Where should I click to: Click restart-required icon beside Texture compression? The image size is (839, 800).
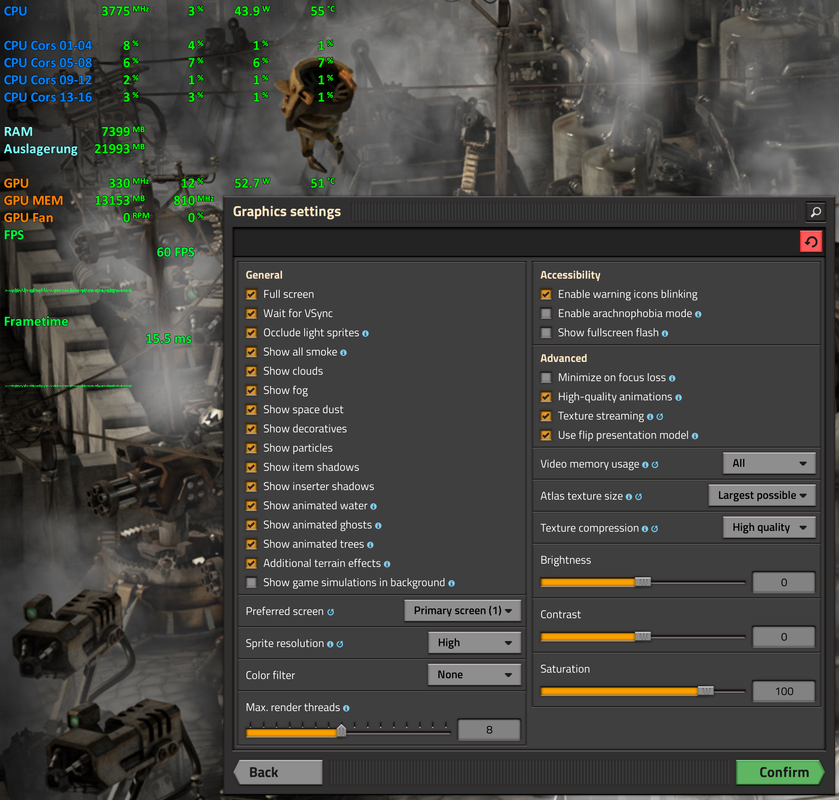click(x=654, y=529)
